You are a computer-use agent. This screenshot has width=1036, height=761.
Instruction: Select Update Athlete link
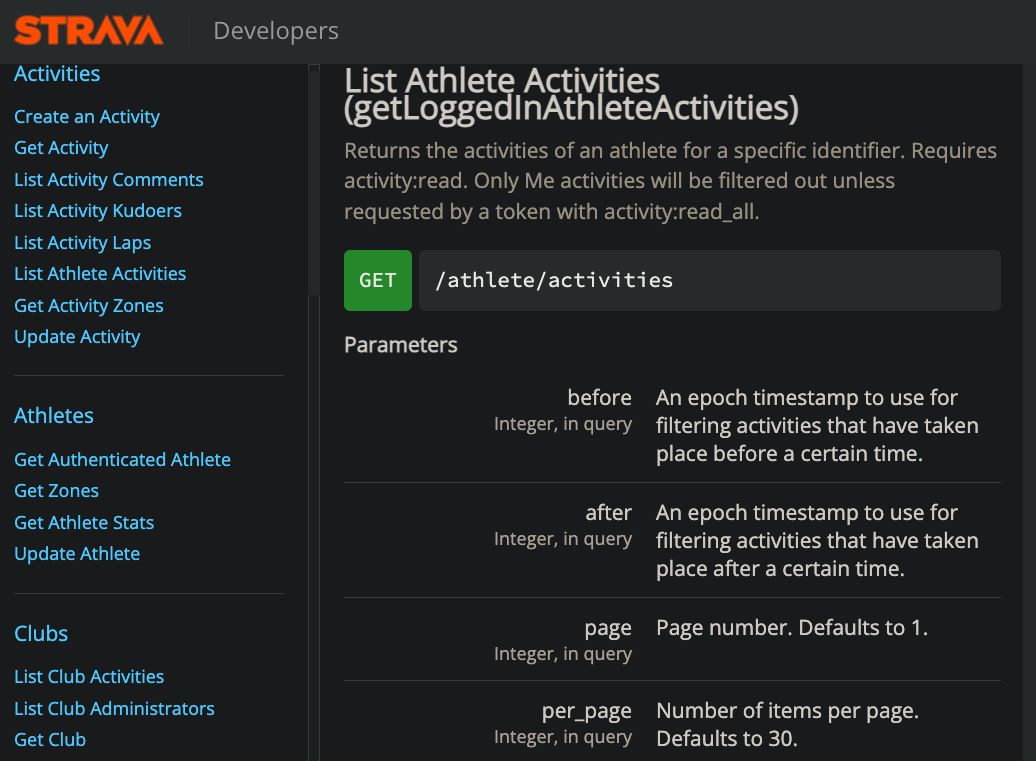(x=77, y=554)
